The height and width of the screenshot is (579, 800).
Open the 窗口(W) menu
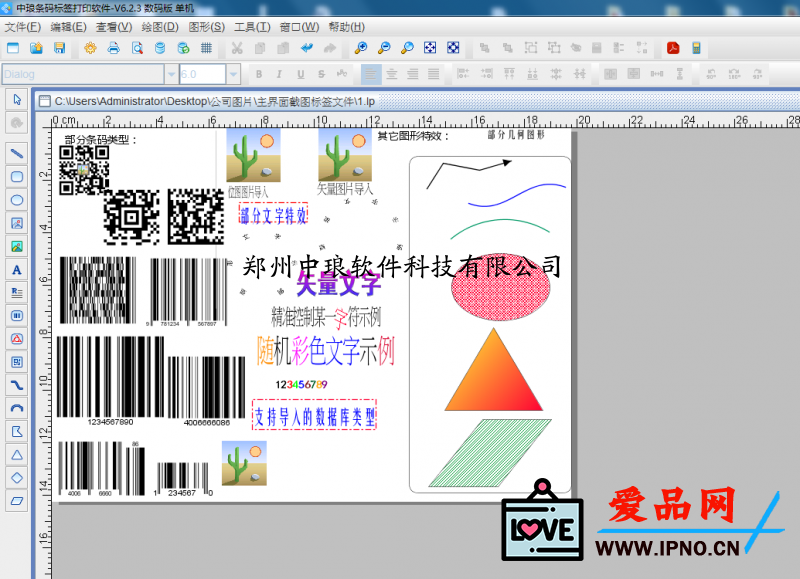(299, 27)
